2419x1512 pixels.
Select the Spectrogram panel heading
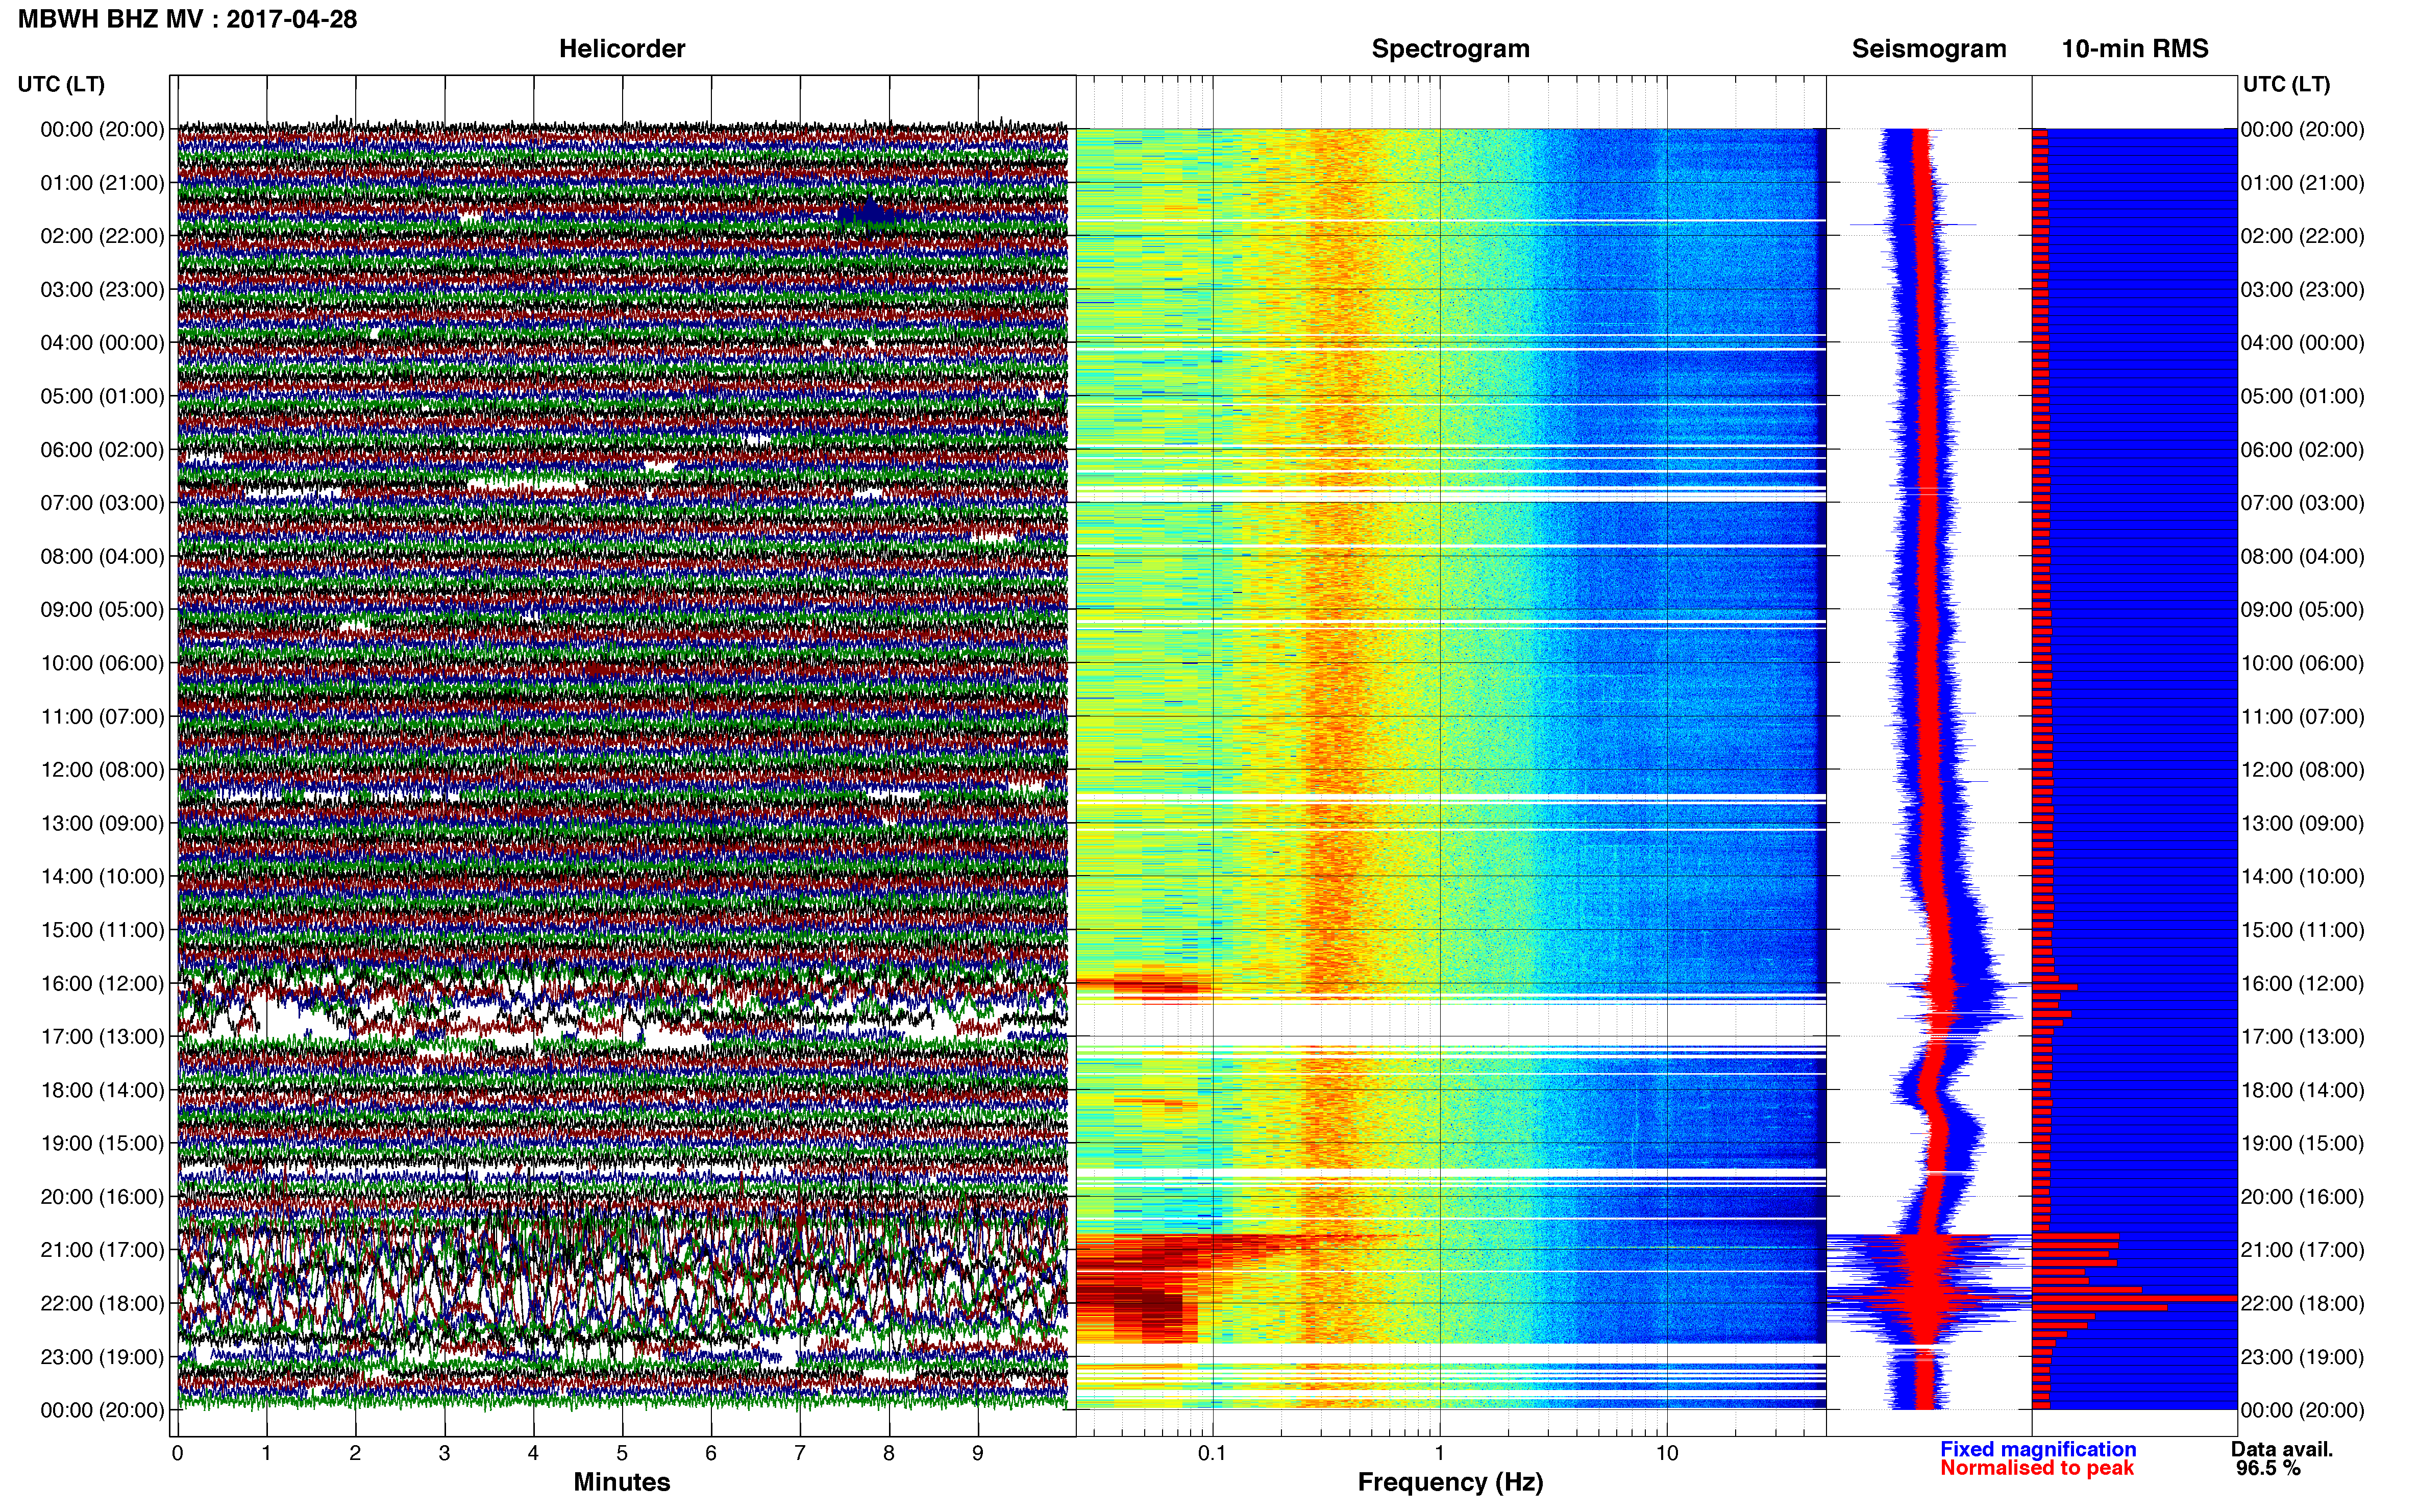(1450, 49)
